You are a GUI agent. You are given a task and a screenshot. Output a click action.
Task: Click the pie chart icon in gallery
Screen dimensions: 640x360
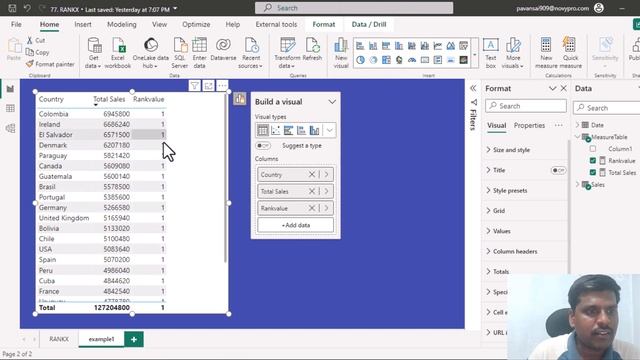360,60
